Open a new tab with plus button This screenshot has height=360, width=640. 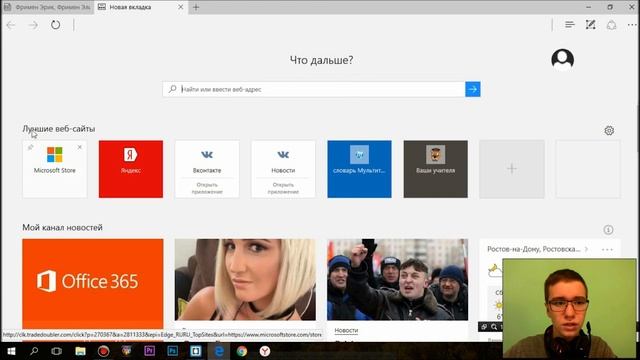(196, 7)
